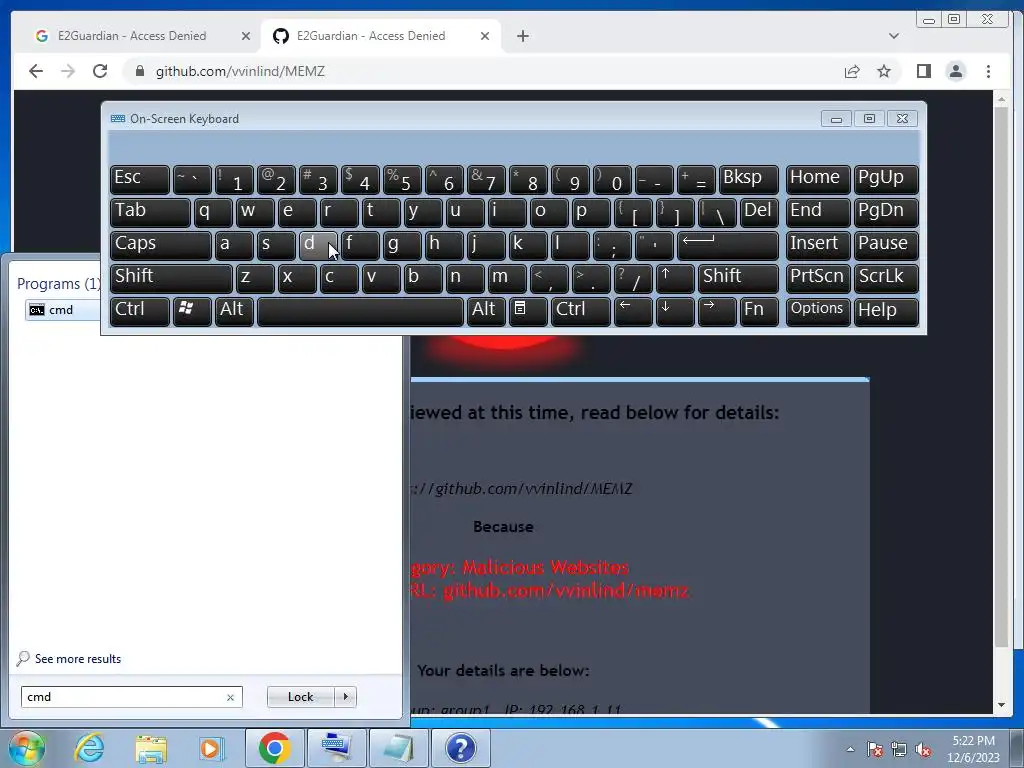Click the PrtScn key
The image size is (1024, 768).
tap(818, 278)
